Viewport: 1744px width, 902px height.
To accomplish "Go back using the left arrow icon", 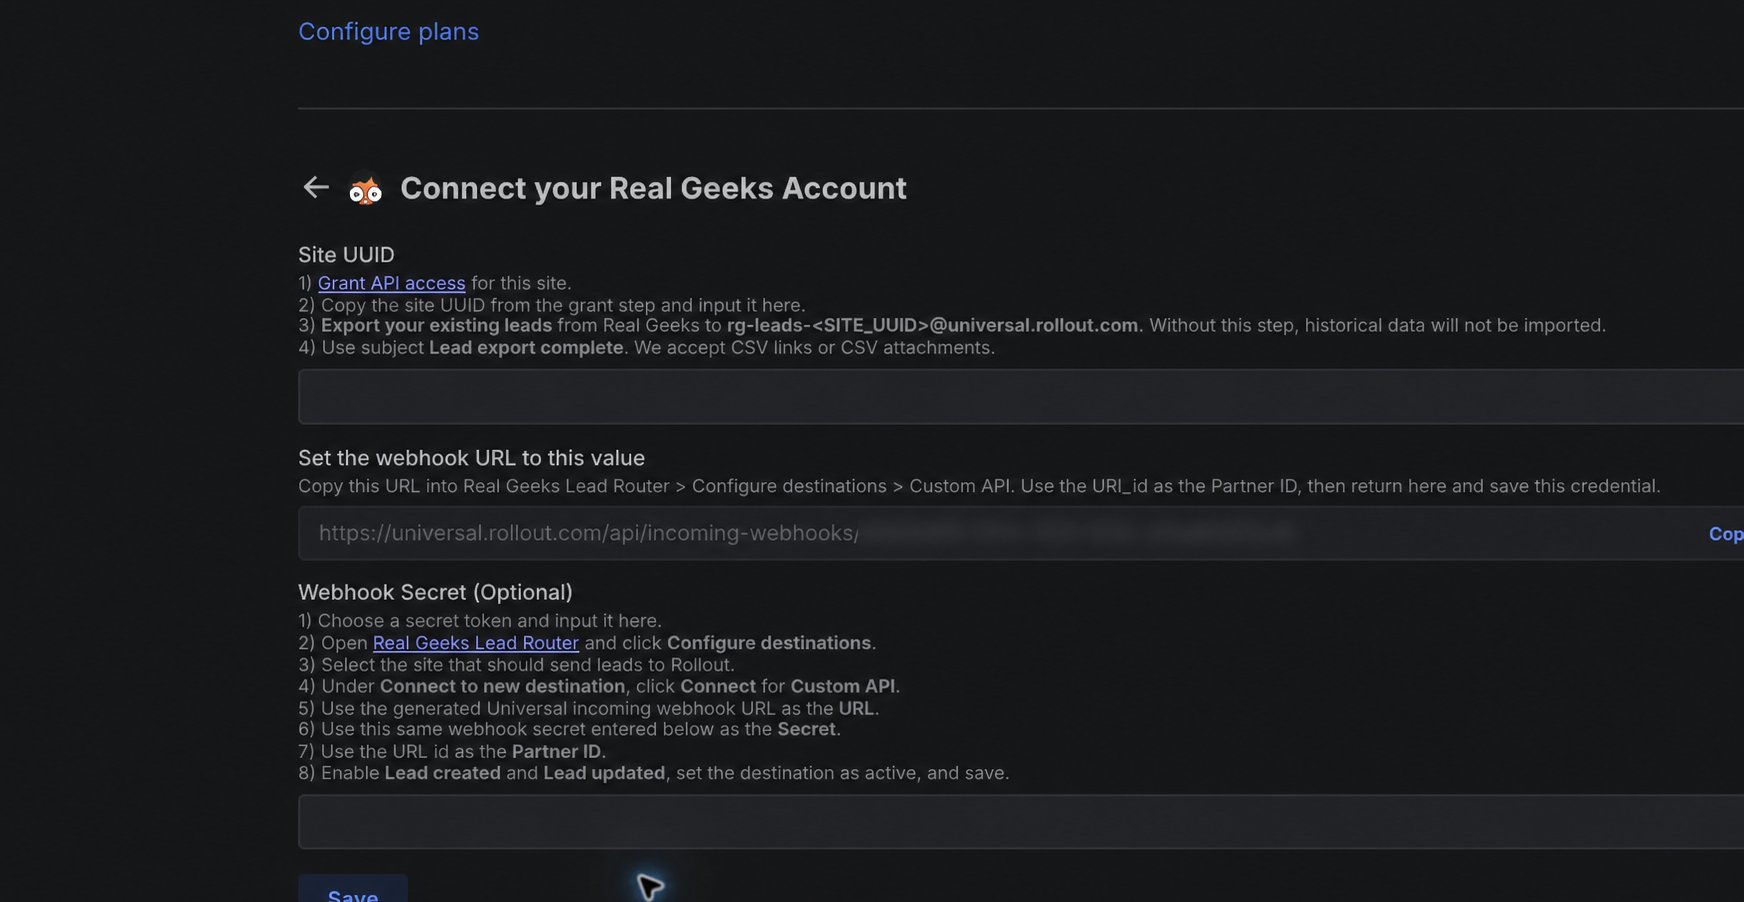I will [x=316, y=187].
